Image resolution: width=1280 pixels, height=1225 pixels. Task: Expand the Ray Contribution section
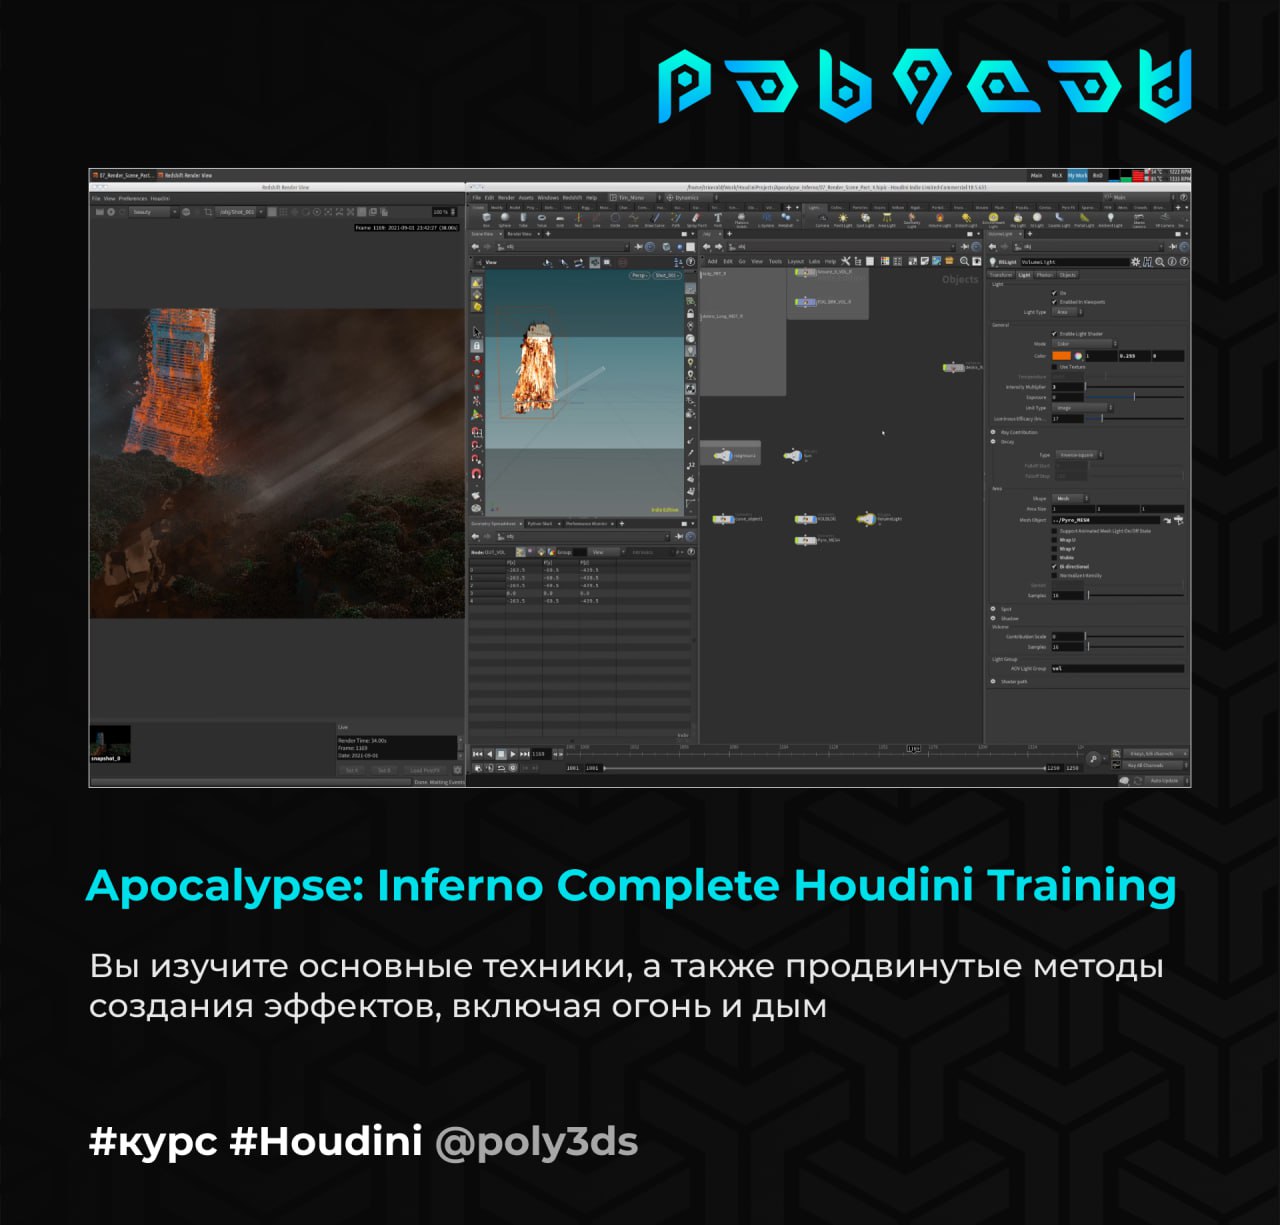993,432
